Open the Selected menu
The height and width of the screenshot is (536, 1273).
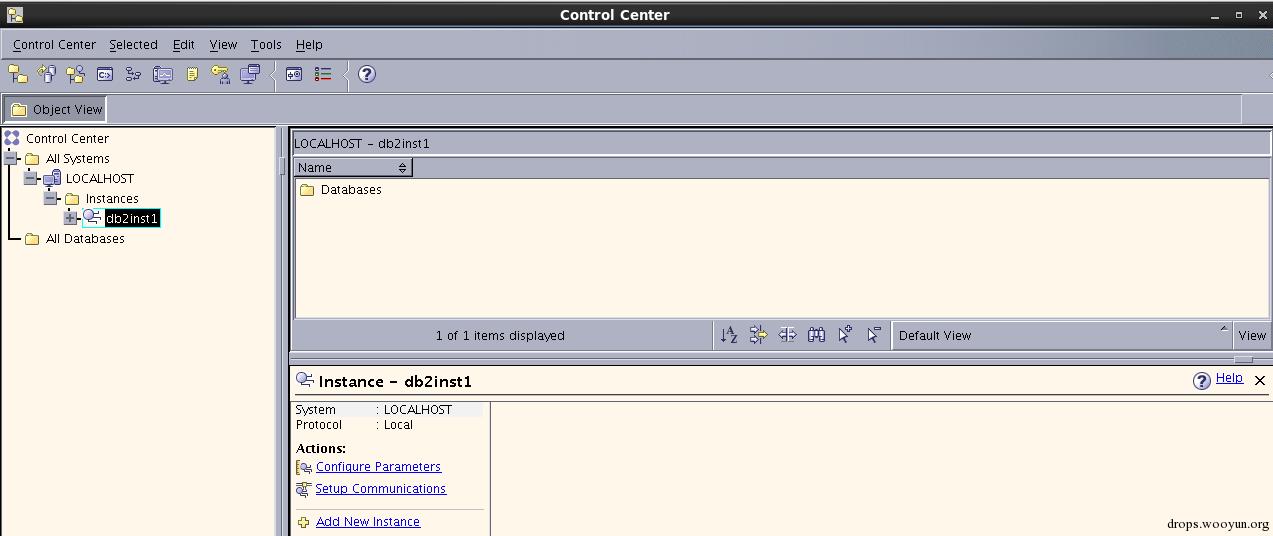click(x=133, y=45)
